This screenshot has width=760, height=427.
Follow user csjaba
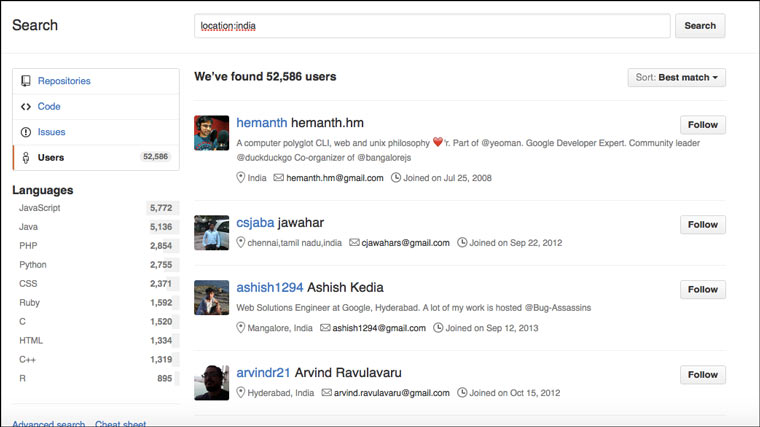(703, 225)
